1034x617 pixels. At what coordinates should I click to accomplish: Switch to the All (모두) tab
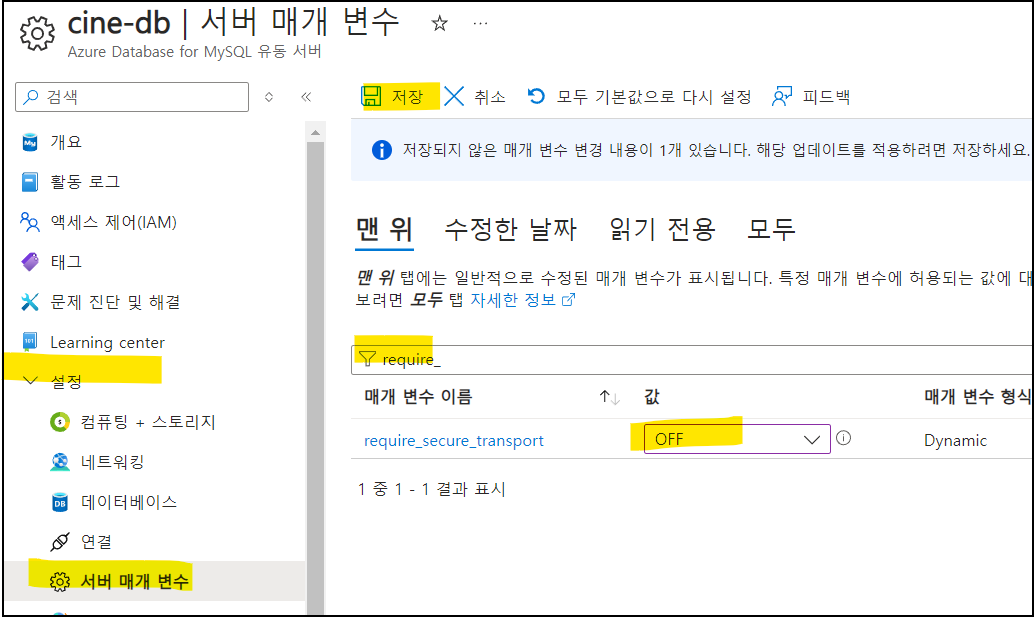pyautogui.click(x=771, y=229)
